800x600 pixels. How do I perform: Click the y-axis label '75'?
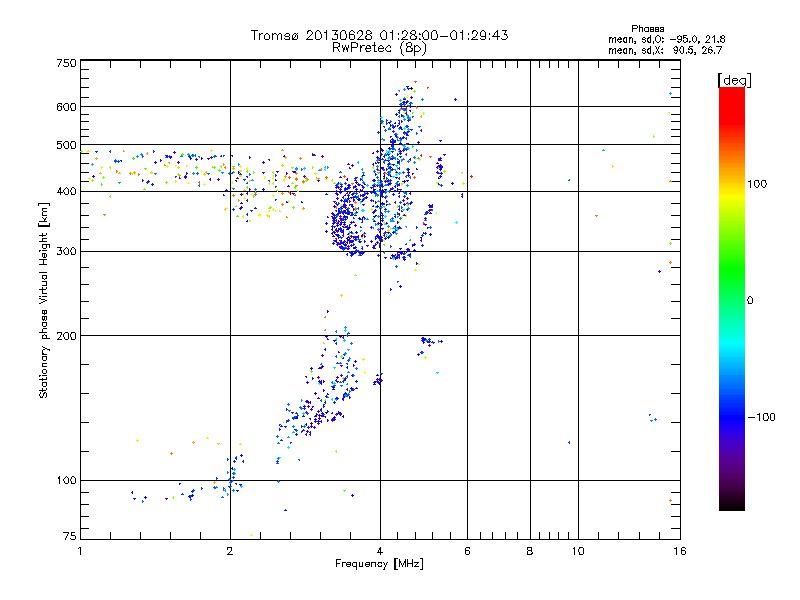[x=70, y=536]
